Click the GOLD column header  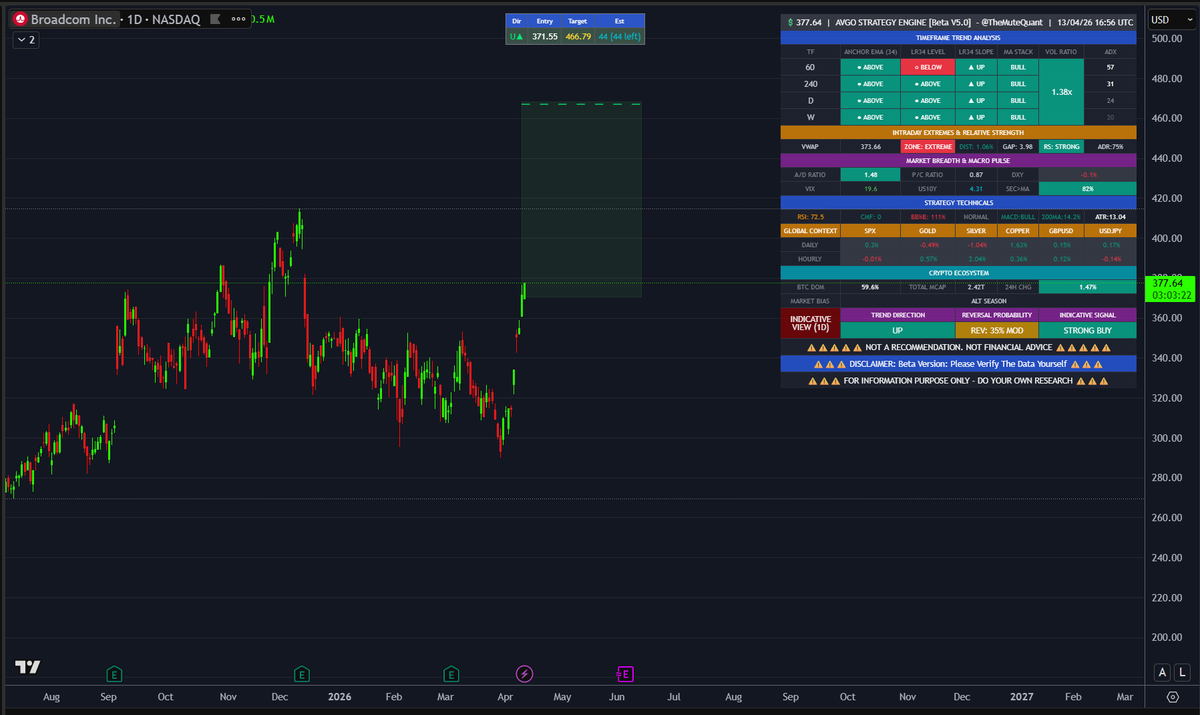tap(927, 230)
